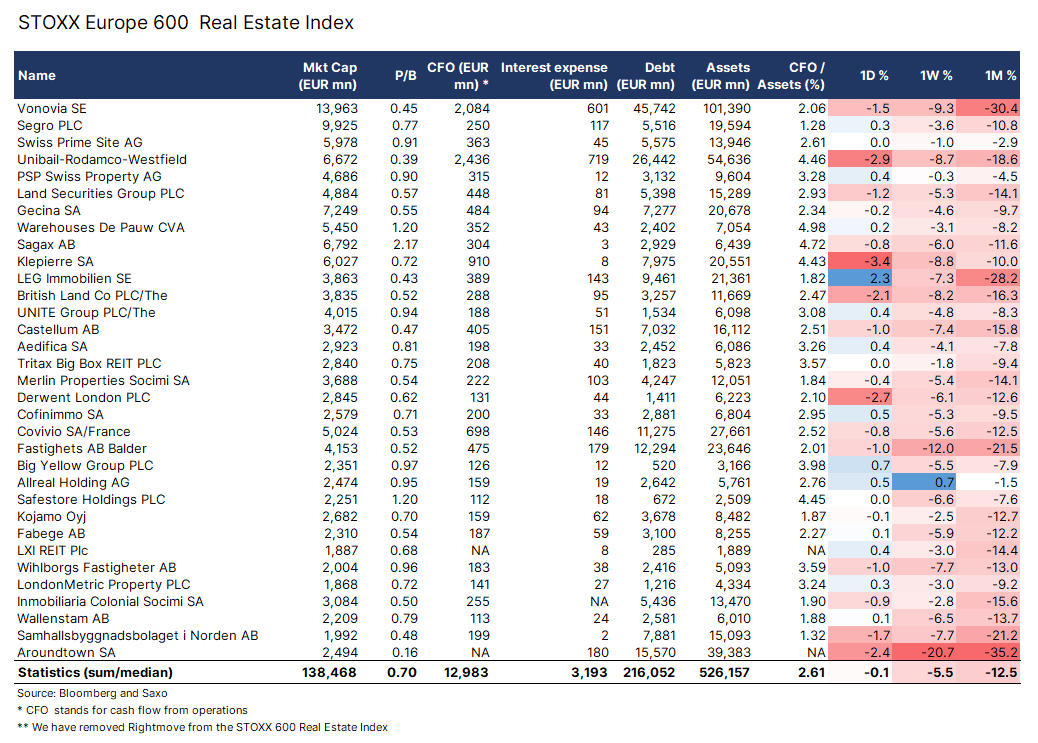The height and width of the screenshot is (743, 1038).
Task: Select the 'Kojamo Oyj' row name
Action: (x=52, y=517)
